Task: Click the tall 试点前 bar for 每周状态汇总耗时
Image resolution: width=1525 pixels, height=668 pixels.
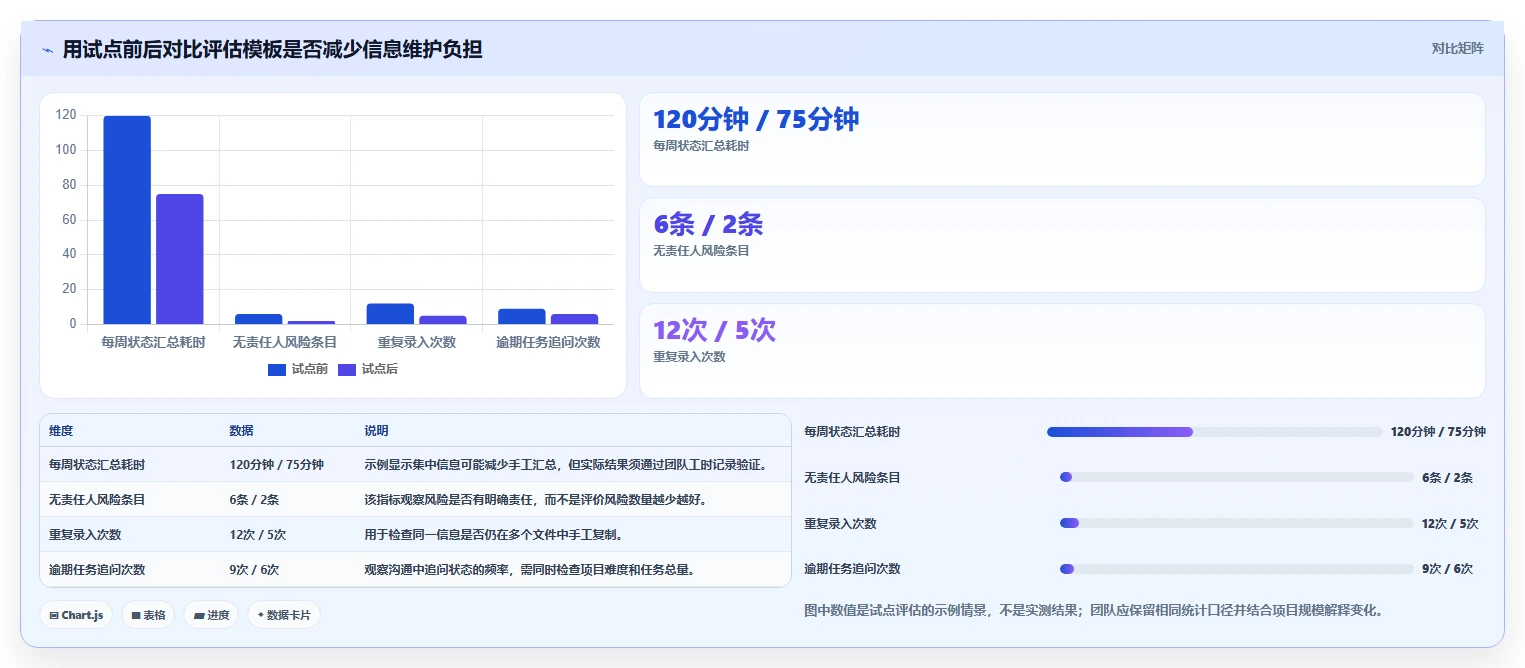Action: point(127,220)
